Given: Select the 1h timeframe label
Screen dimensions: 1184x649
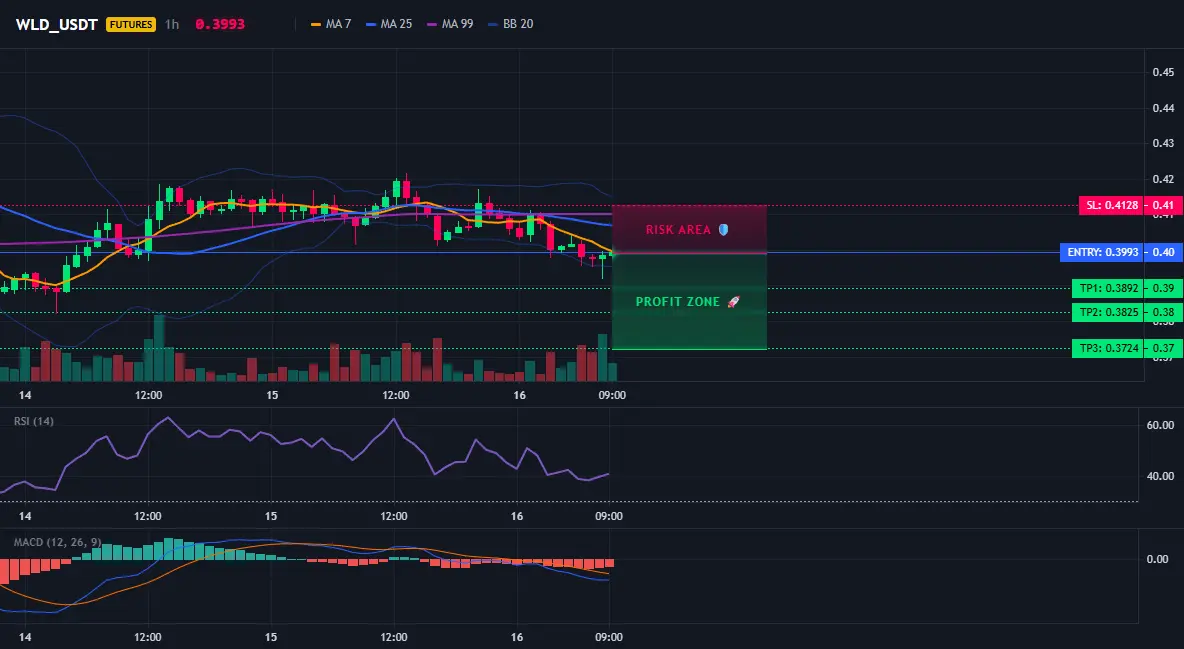Looking at the screenshot, I should pos(172,24).
